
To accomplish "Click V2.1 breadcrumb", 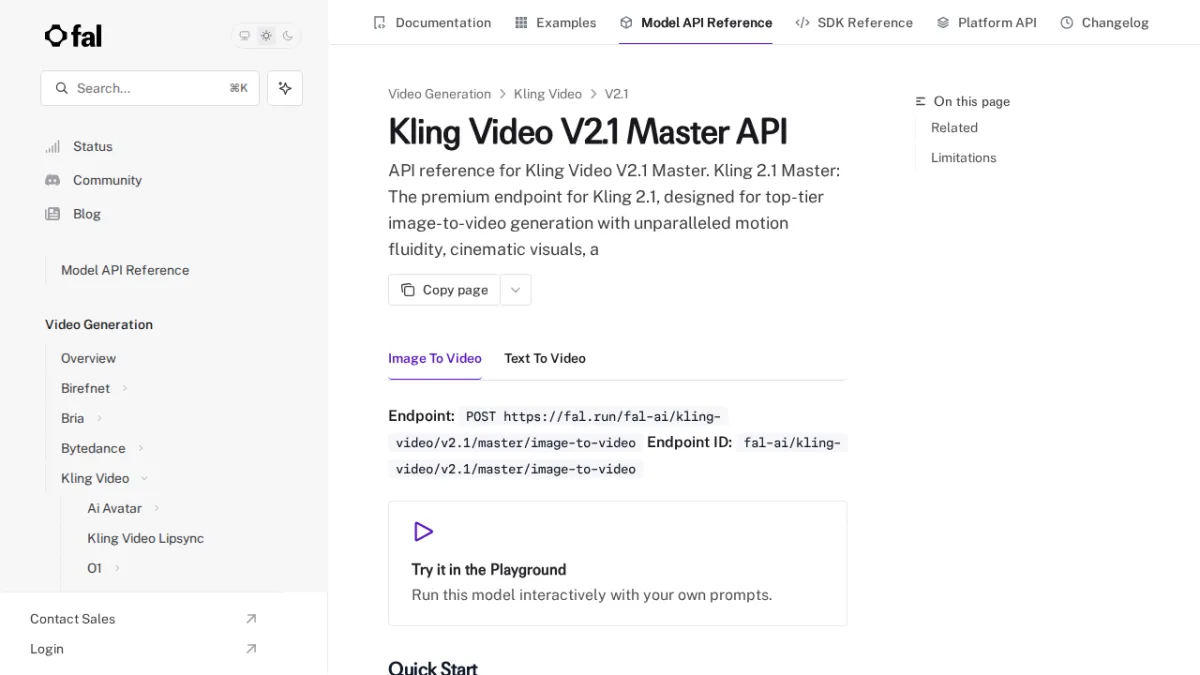I will pos(616,94).
